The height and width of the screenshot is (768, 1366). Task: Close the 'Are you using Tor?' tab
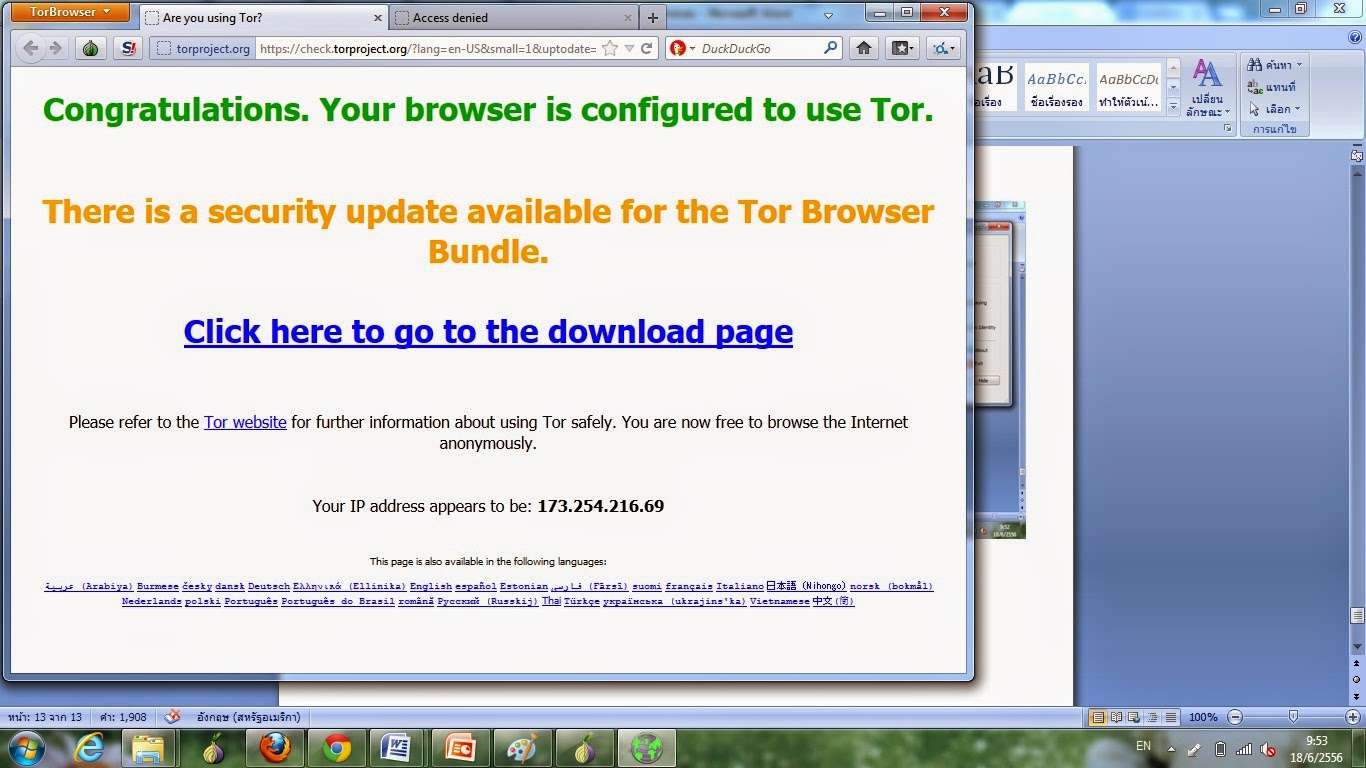378,18
